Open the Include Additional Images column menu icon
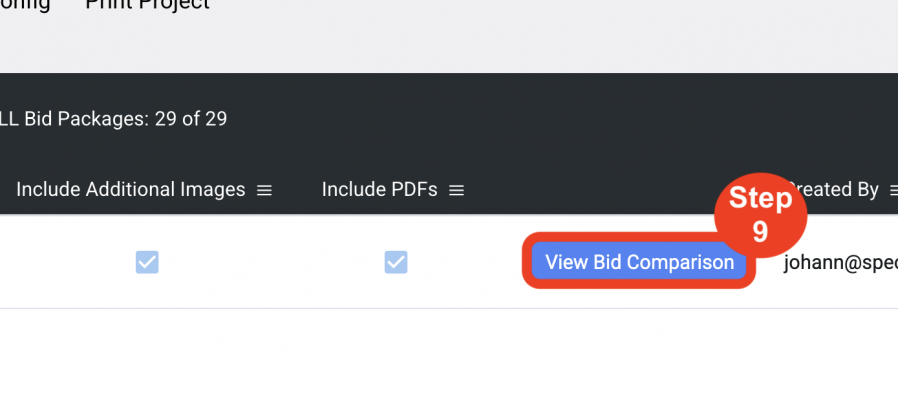 [264, 190]
